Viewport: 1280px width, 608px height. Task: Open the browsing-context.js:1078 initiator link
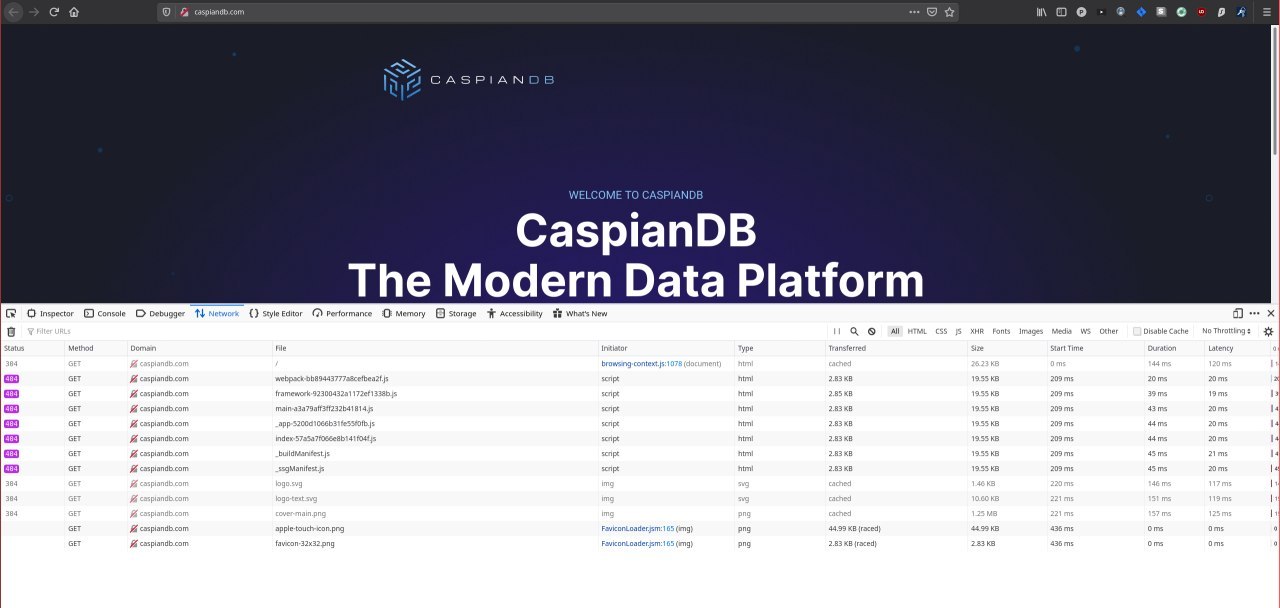[641, 364]
